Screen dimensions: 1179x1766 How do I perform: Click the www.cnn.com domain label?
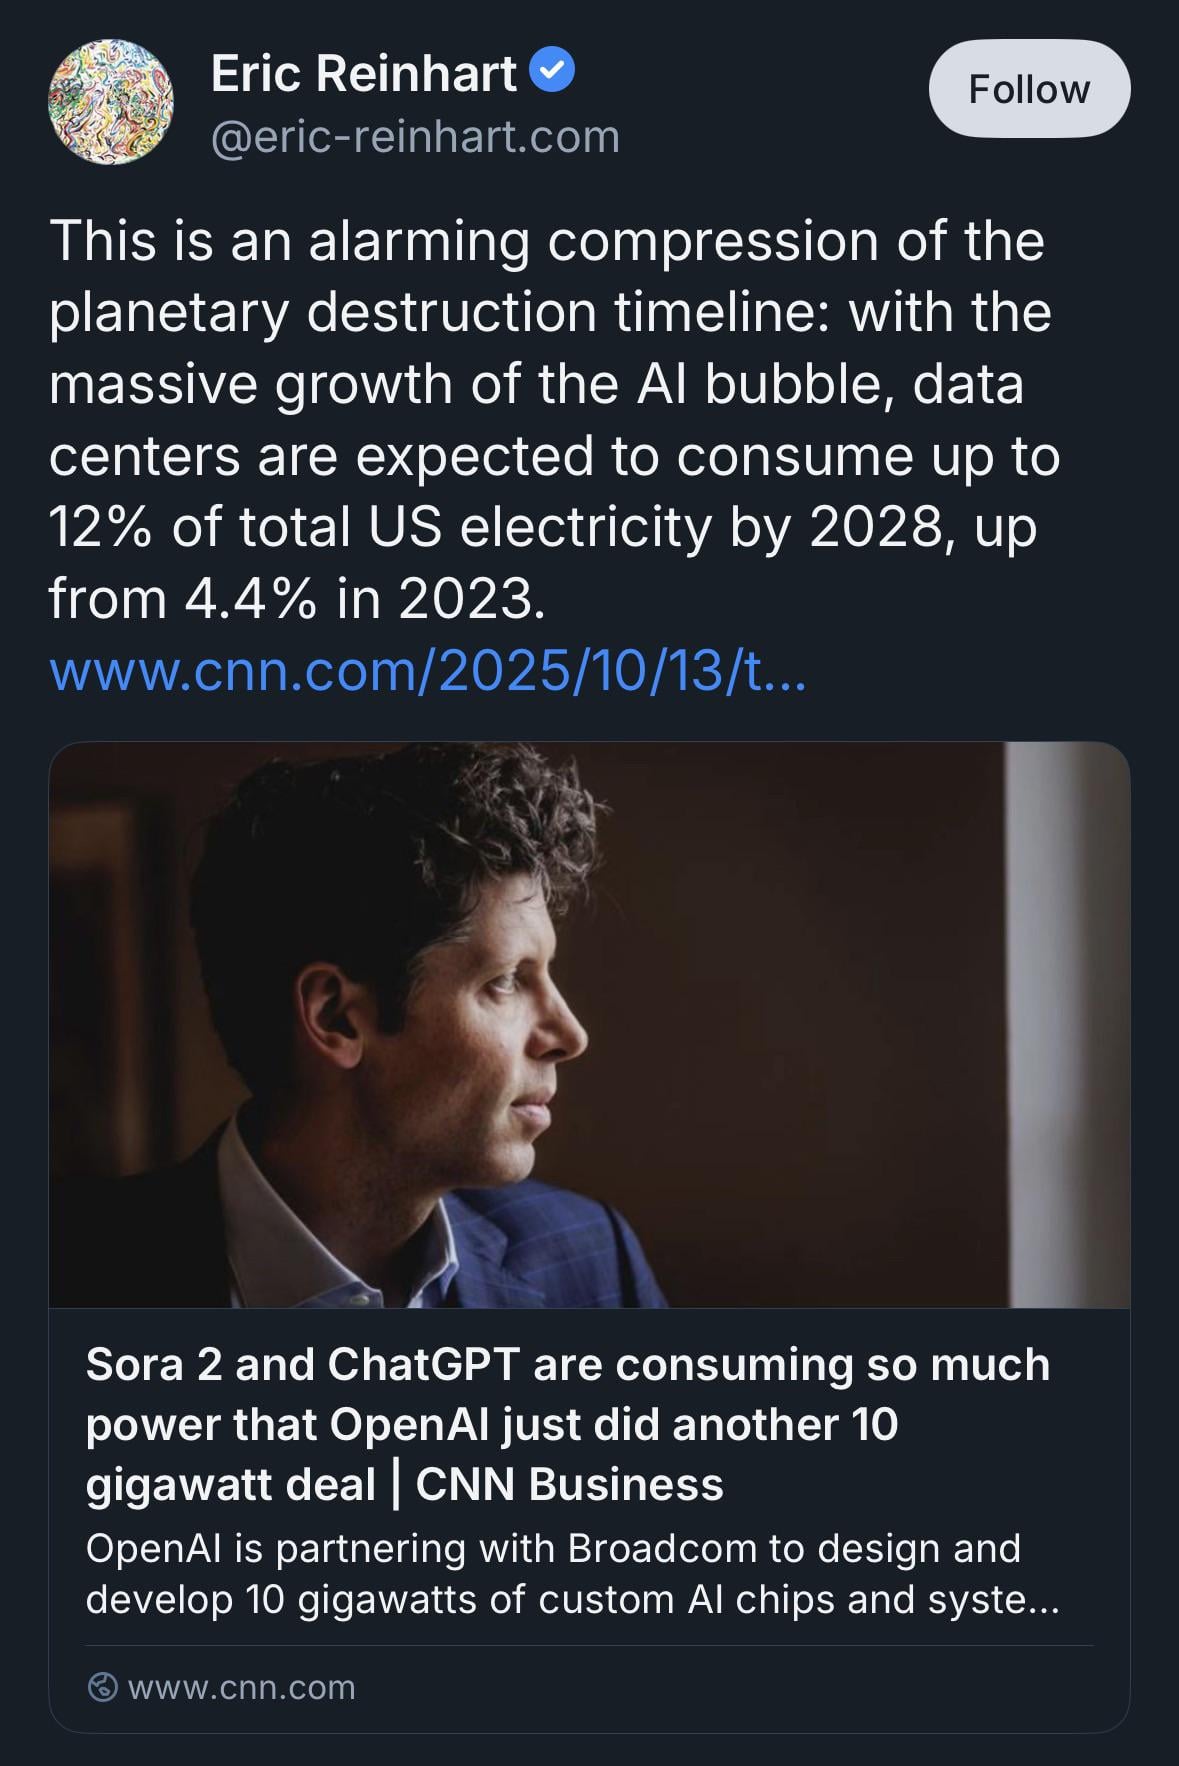pyautogui.click(x=242, y=1687)
